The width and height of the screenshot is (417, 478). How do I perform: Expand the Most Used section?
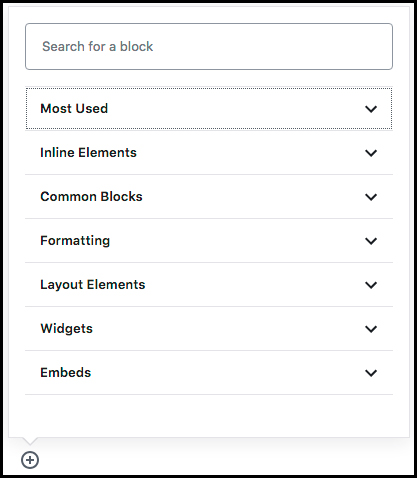(x=209, y=109)
